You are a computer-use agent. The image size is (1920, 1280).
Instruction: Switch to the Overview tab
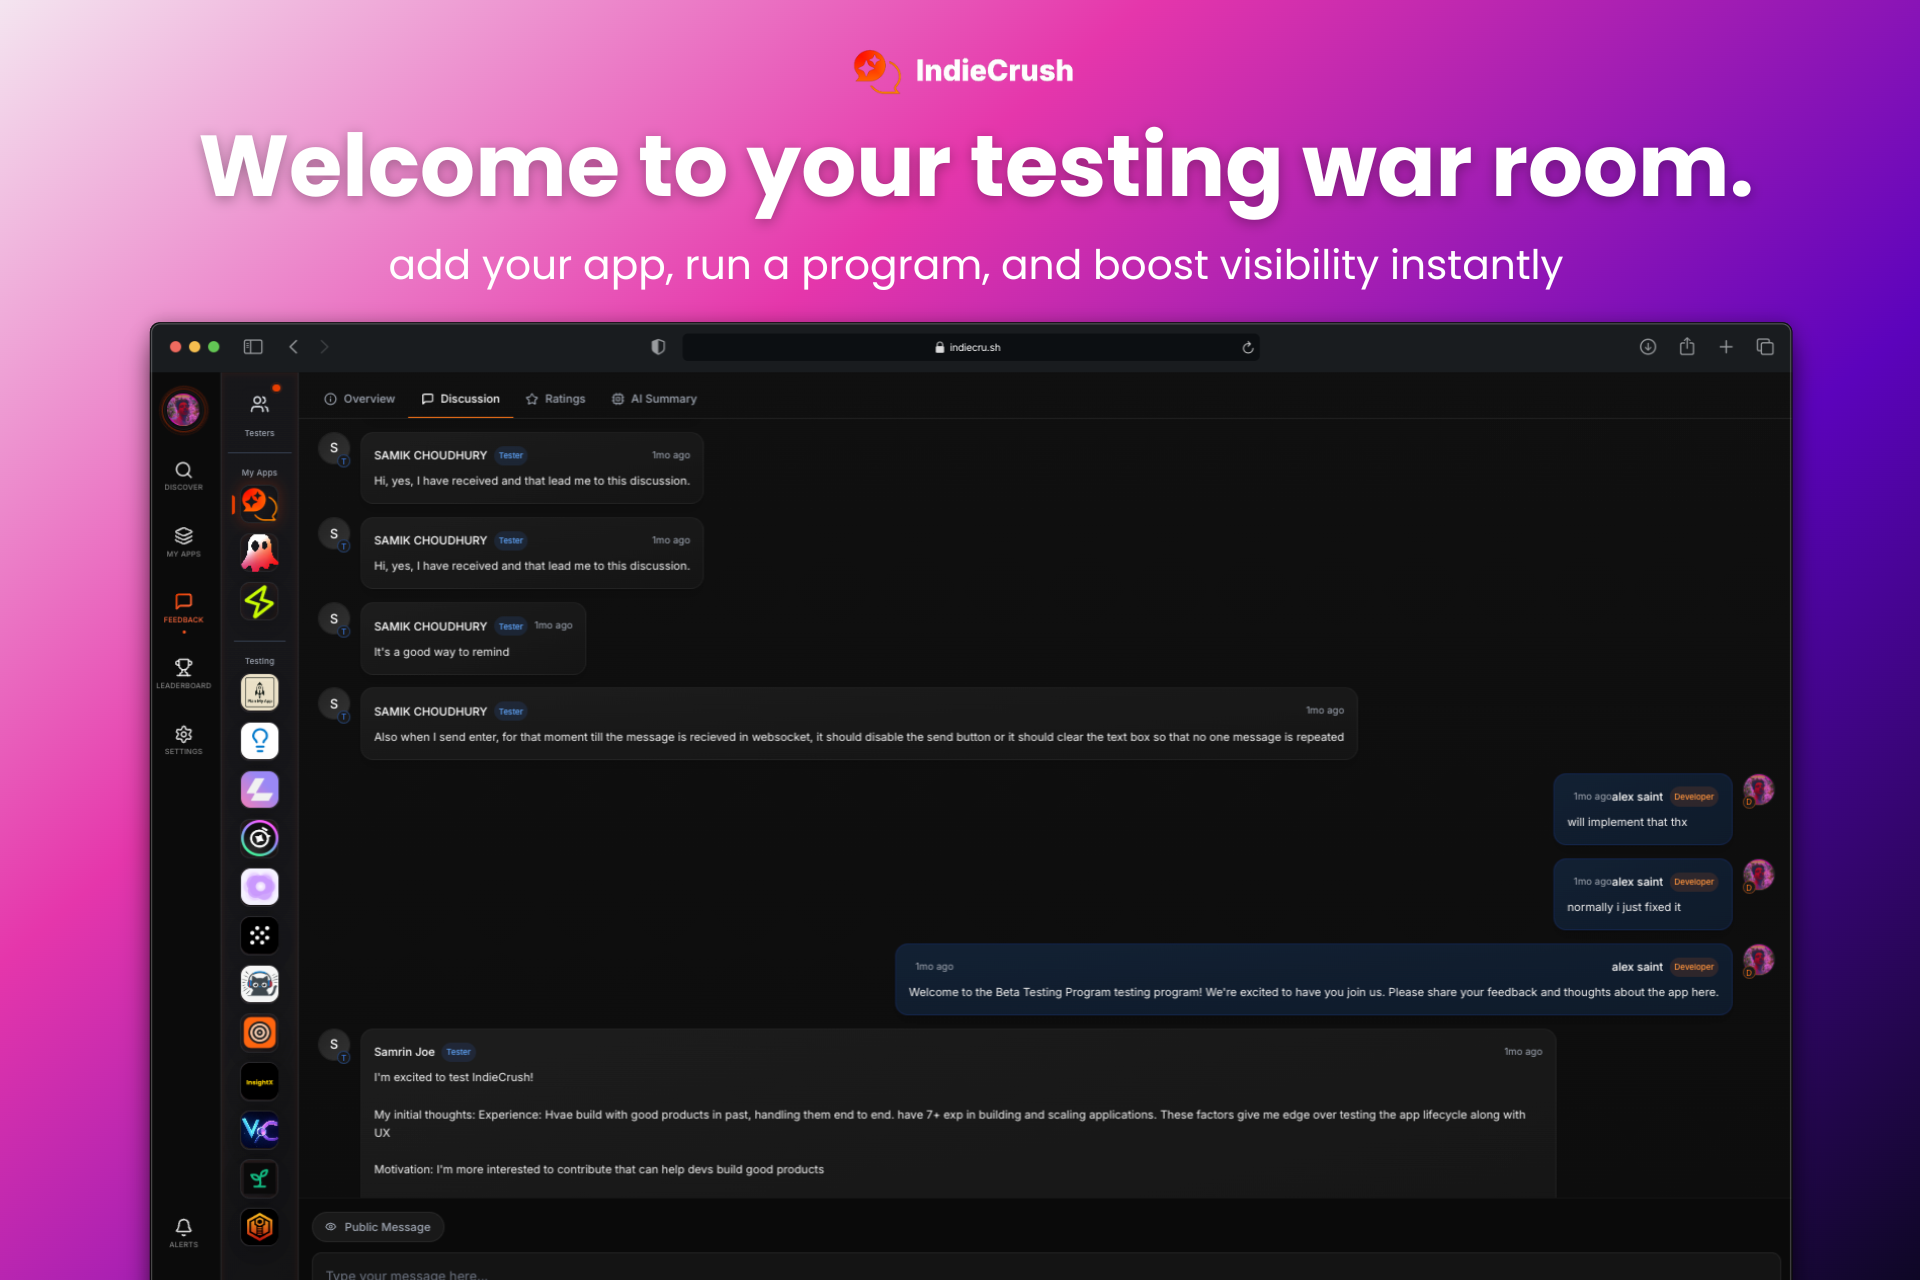359,399
